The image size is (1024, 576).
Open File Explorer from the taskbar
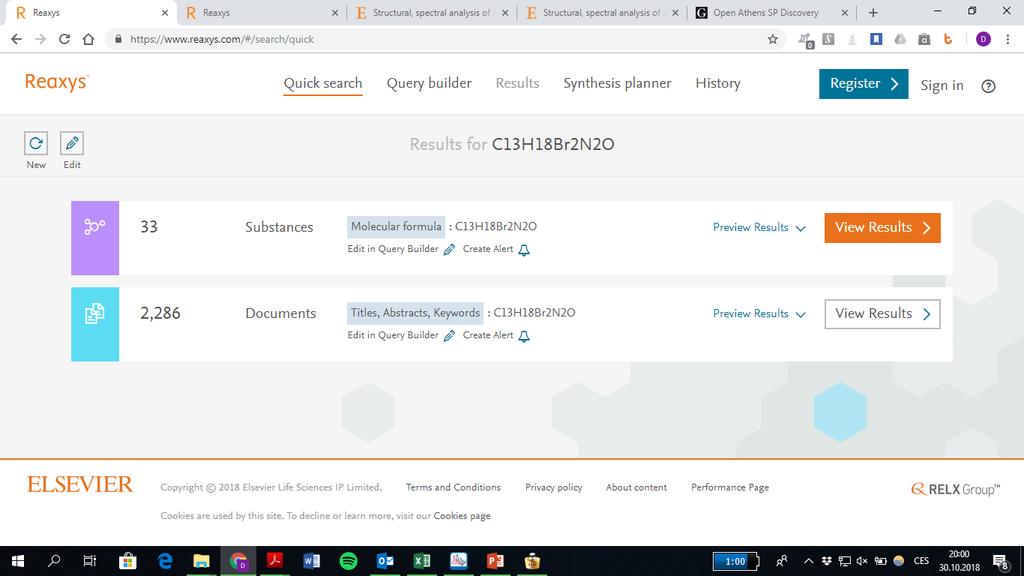point(201,561)
